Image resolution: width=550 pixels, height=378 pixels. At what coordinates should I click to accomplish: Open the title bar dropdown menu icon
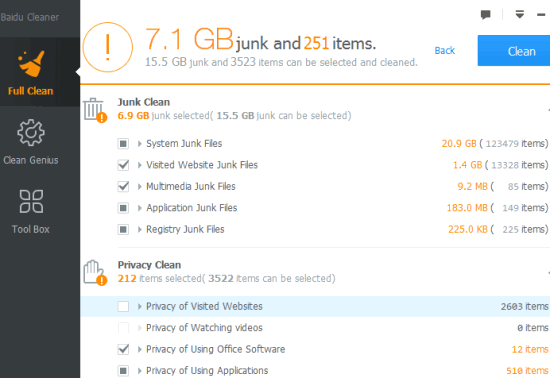coord(519,14)
